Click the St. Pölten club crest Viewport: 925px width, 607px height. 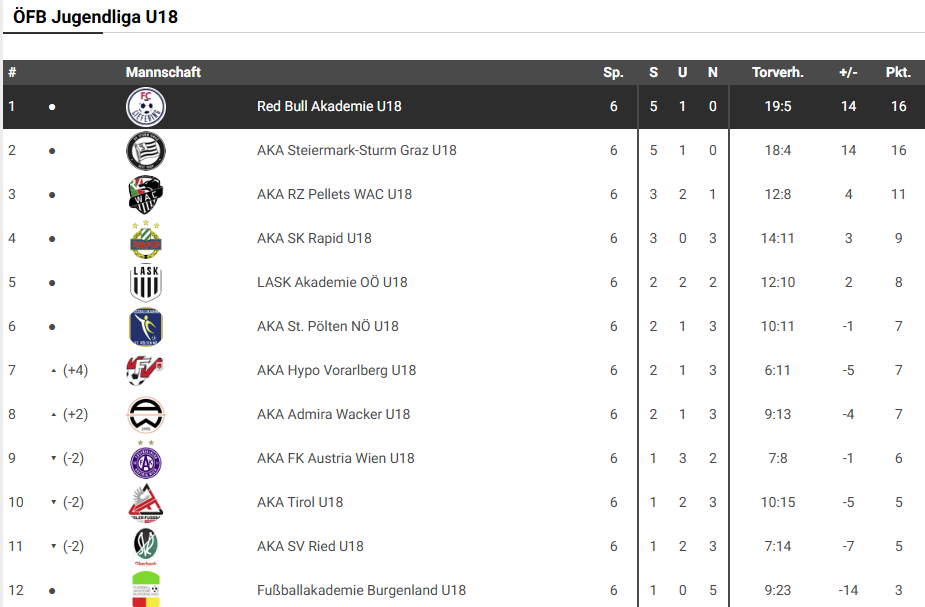click(146, 327)
